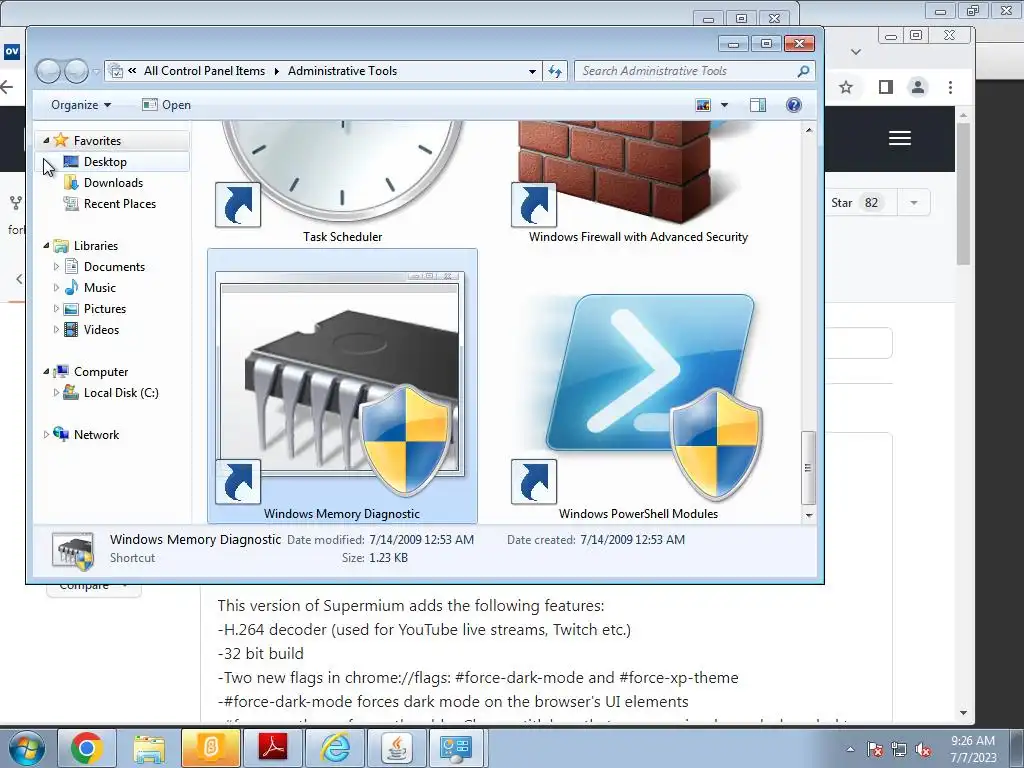Select Pictures library
Screen dimensions: 1024x768
104,308
